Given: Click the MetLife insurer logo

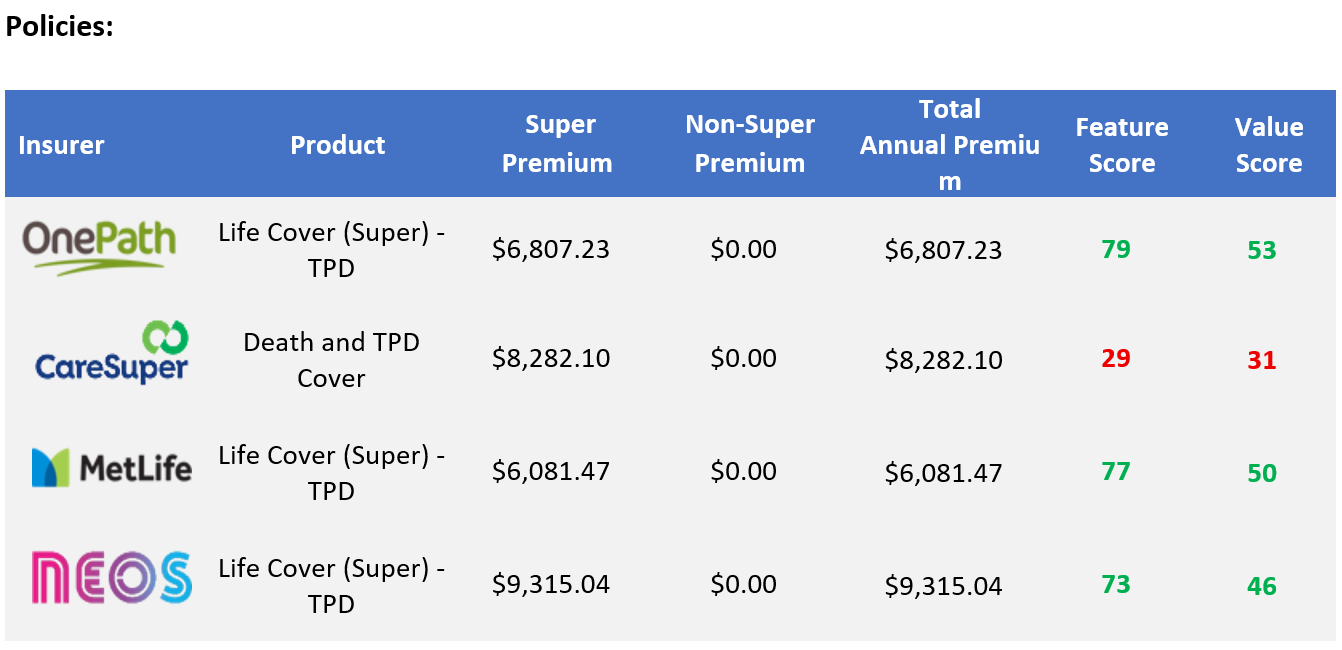Looking at the screenshot, I should pos(111,467).
